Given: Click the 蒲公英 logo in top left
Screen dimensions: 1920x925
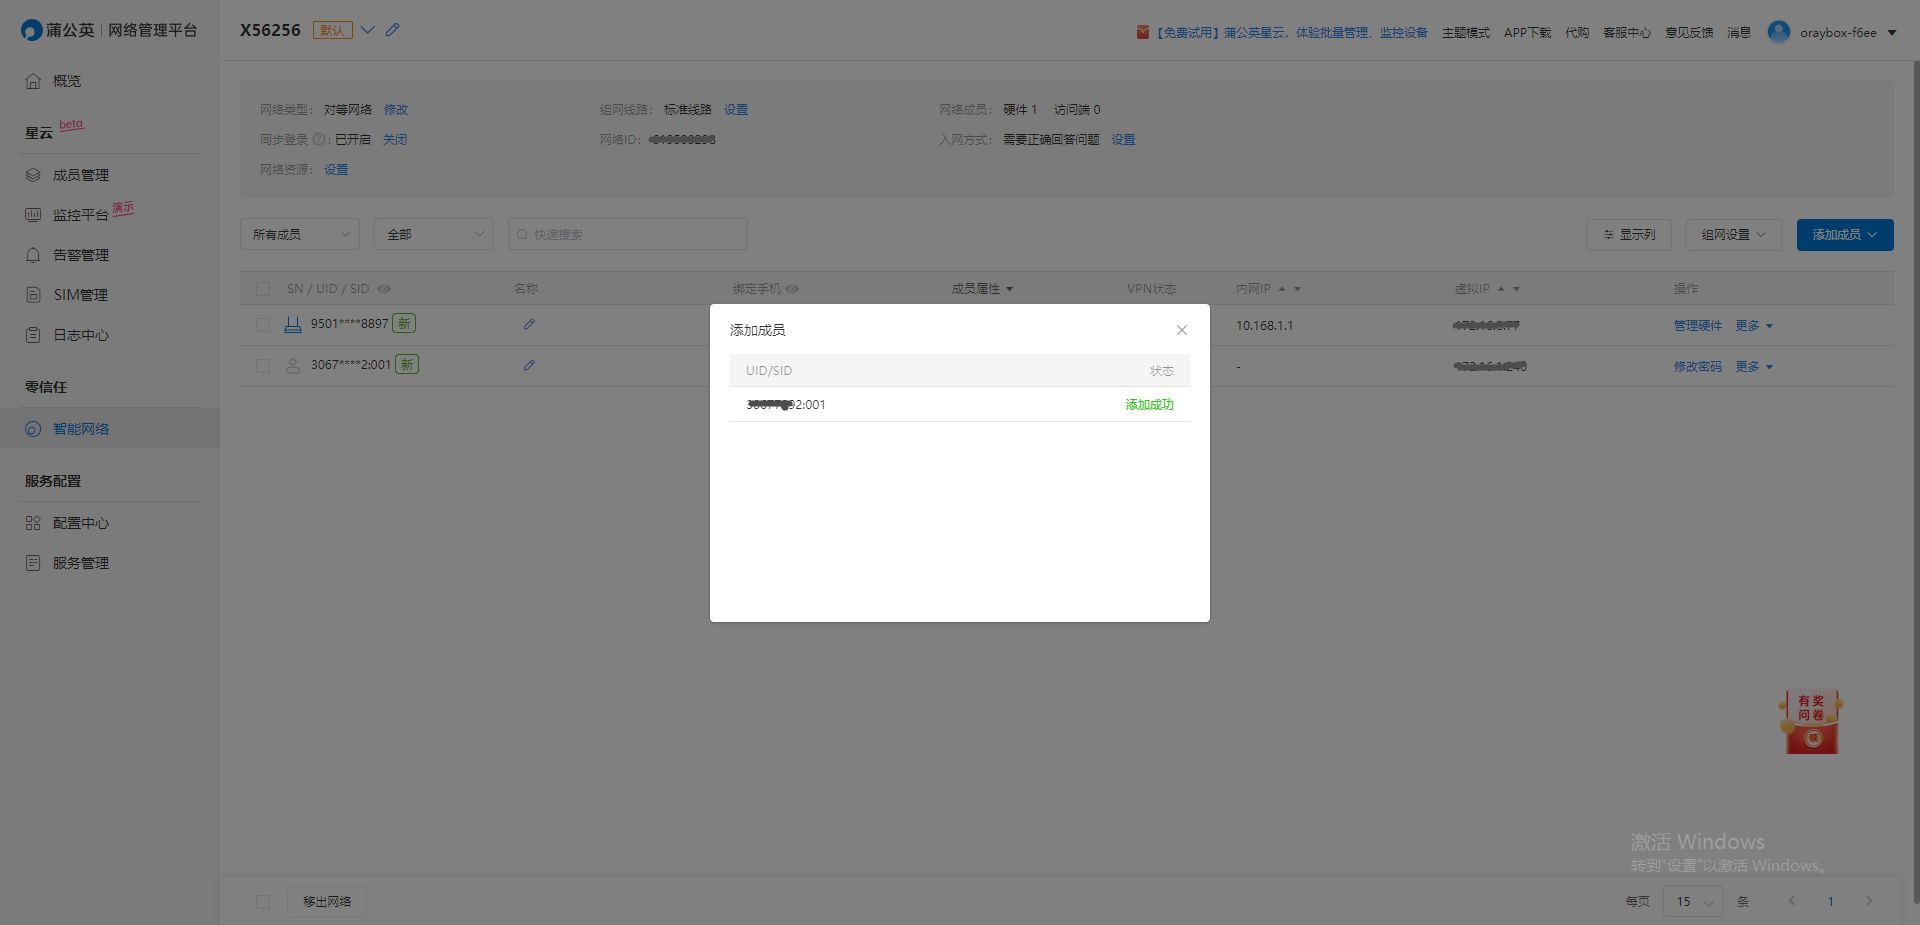Looking at the screenshot, I should click(32, 30).
